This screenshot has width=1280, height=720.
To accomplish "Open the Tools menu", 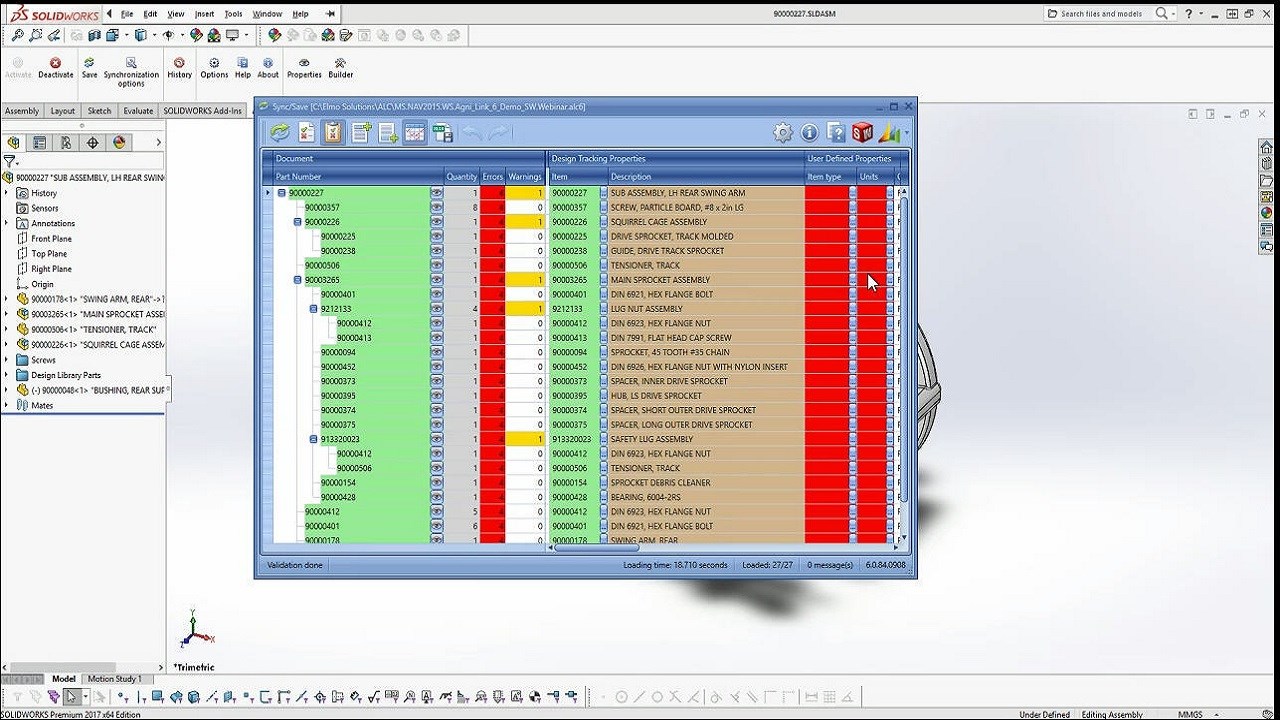I will click(233, 14).
